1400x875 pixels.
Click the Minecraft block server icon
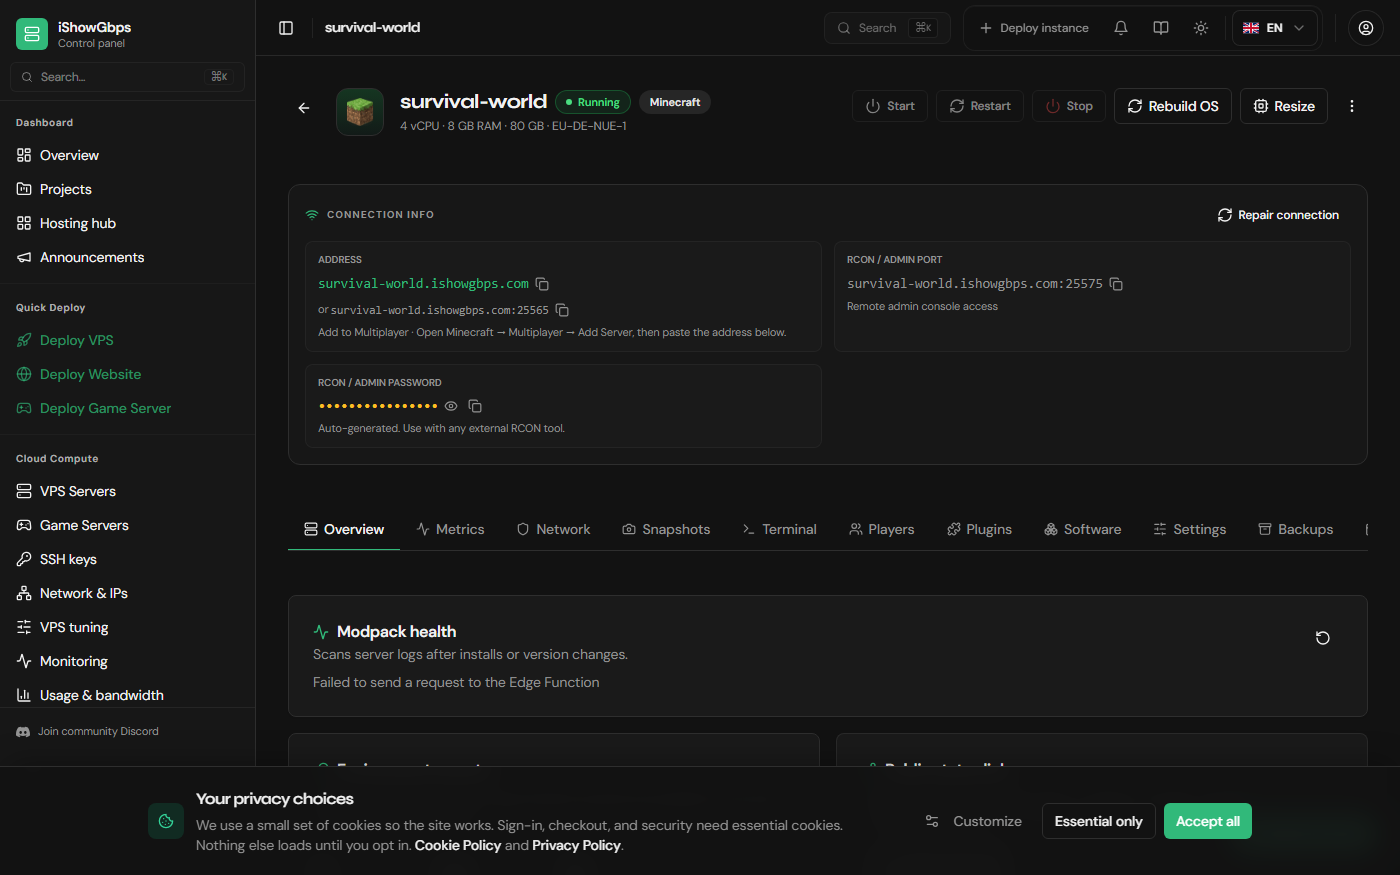[360, 112]
